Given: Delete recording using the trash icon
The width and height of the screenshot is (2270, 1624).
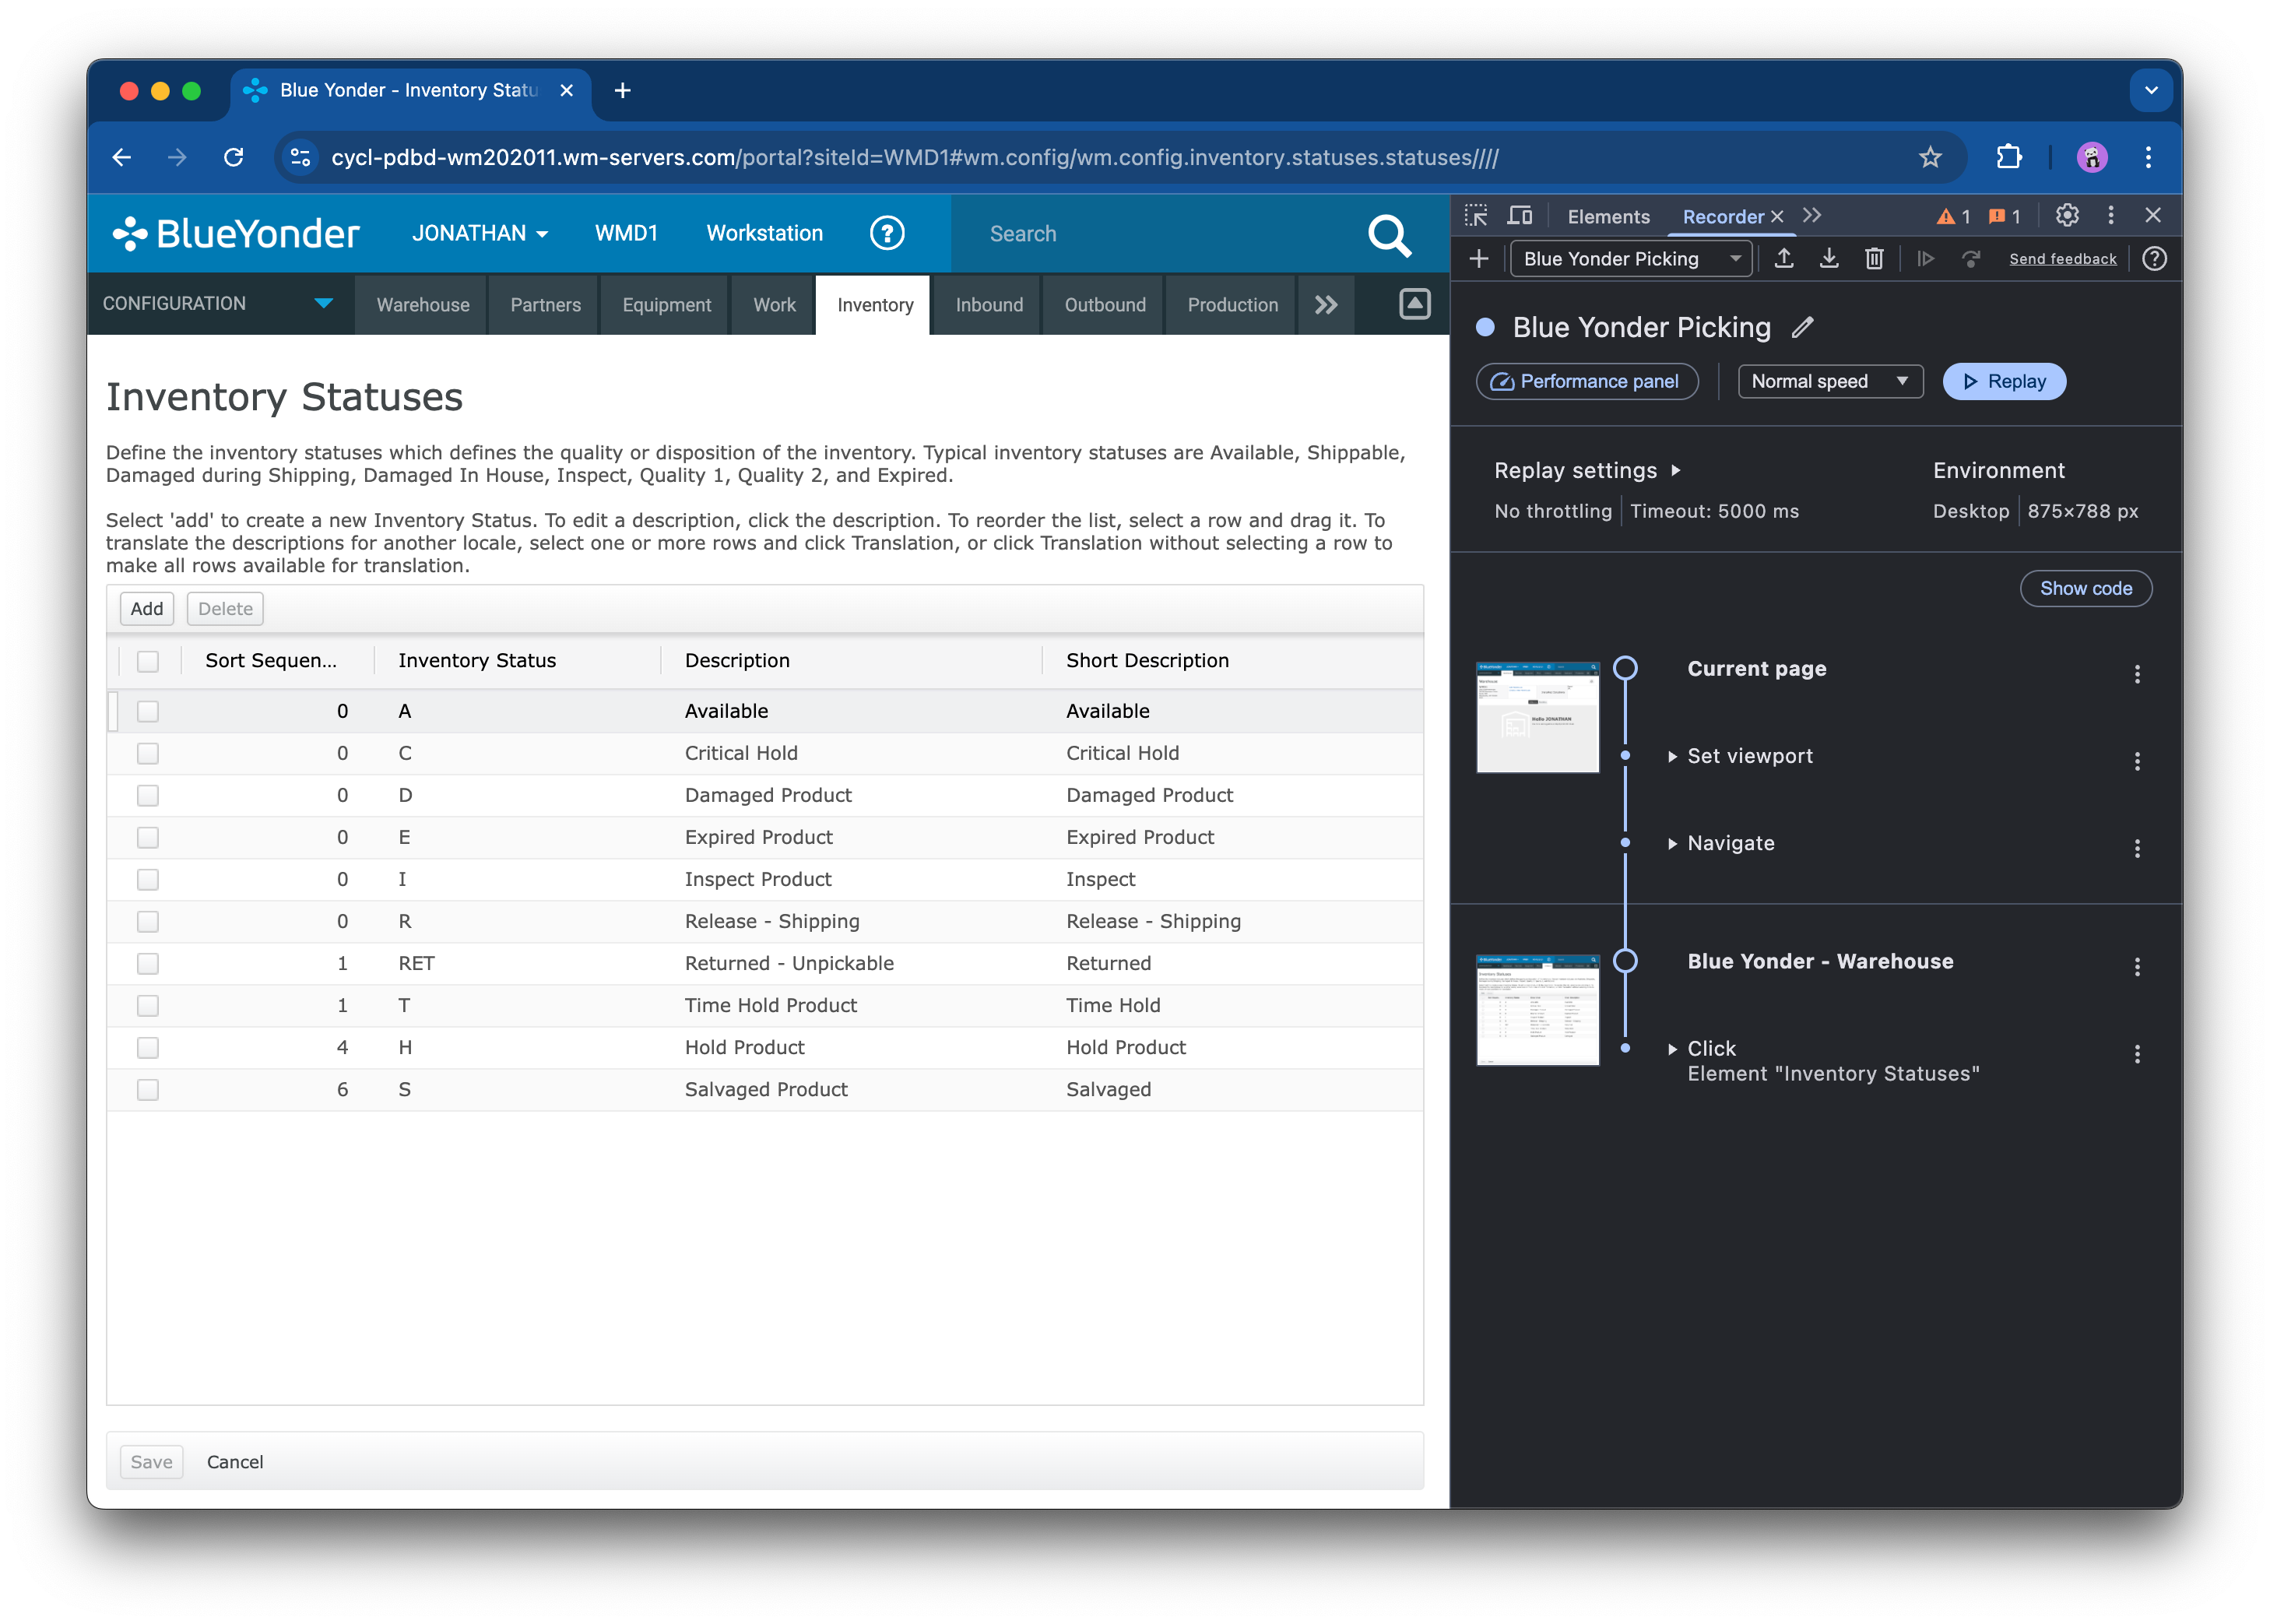Looking at the screenshot, I should 1874,259.
